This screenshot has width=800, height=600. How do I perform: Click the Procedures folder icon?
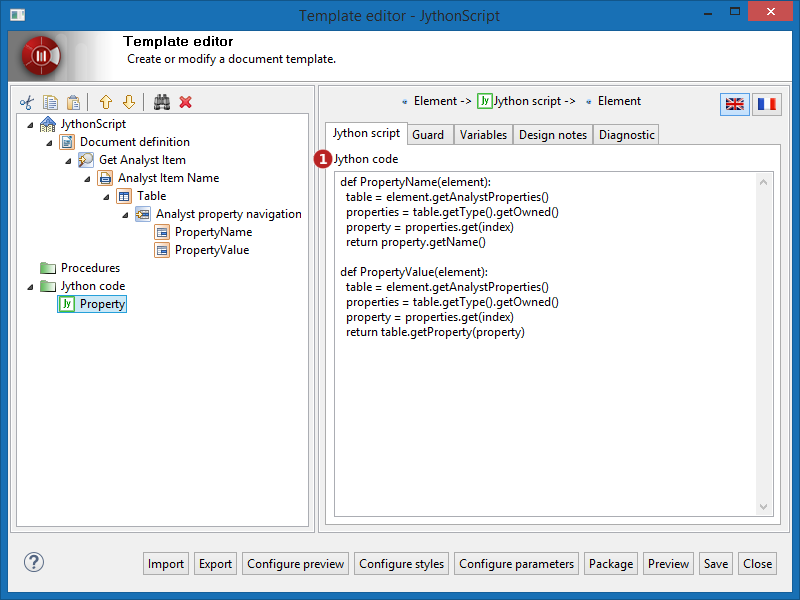coord(48,268)
